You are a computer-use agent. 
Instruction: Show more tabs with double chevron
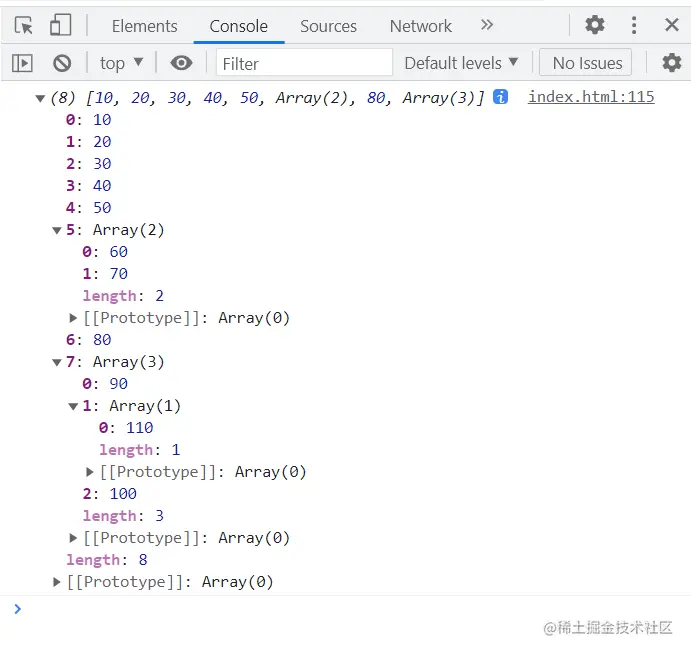click(x=487, y=25)
